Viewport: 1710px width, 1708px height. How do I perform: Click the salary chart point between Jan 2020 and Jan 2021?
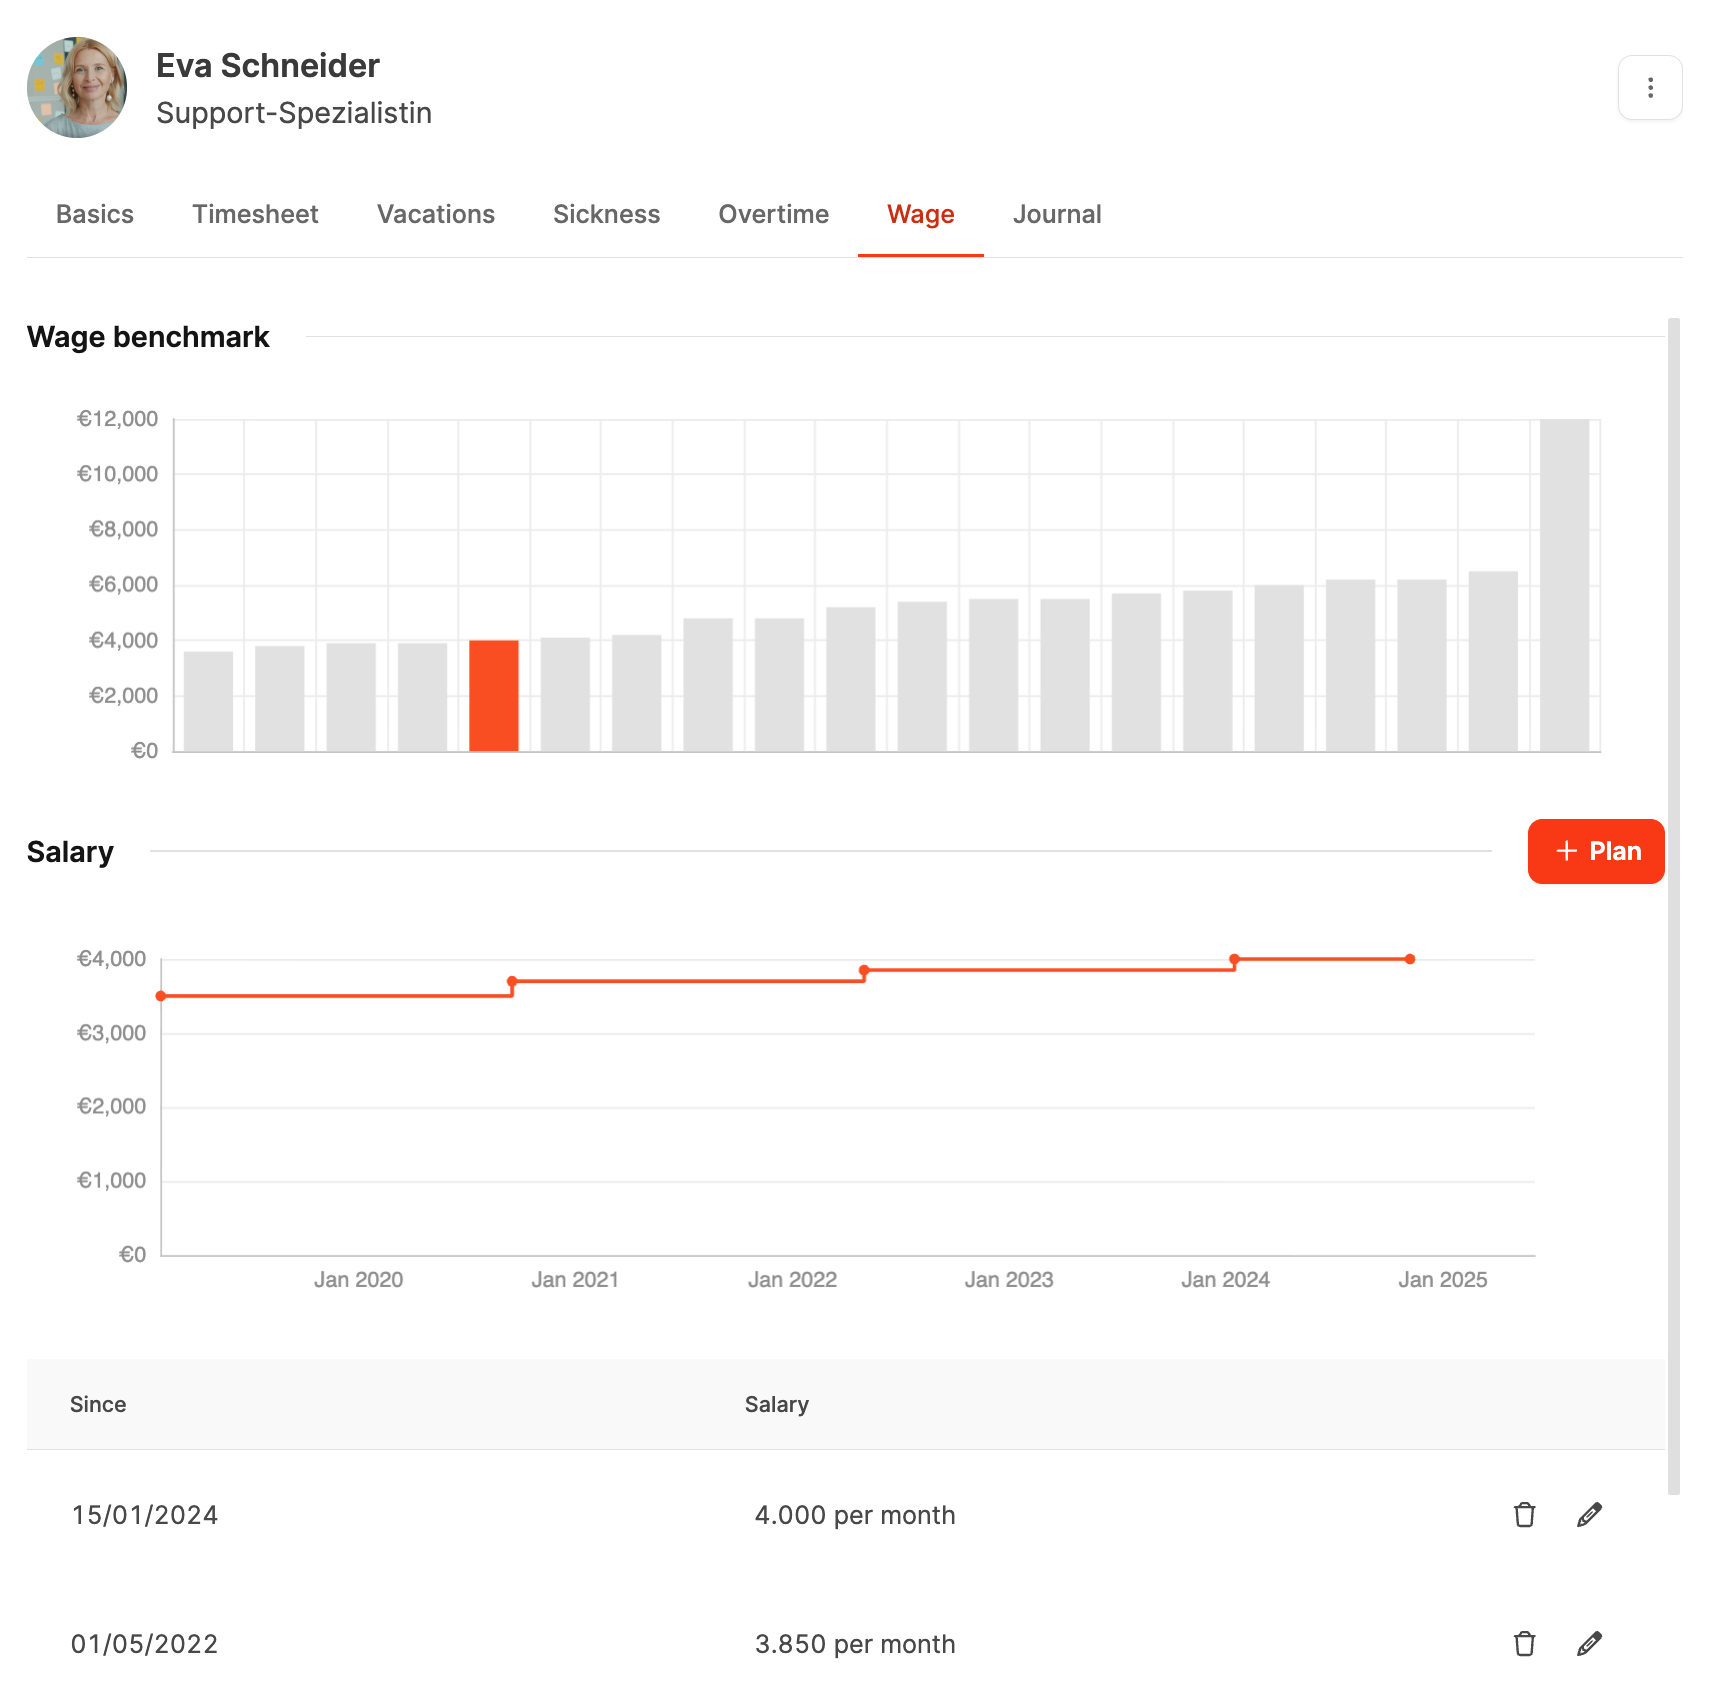[x=512, y=981]
